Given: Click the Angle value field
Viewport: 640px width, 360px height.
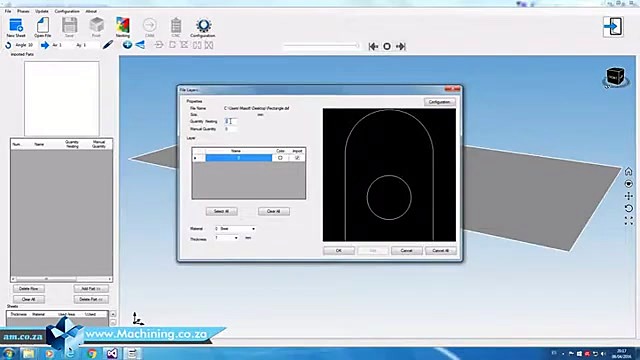Looking at the screenshot, I should pos(31,45).
